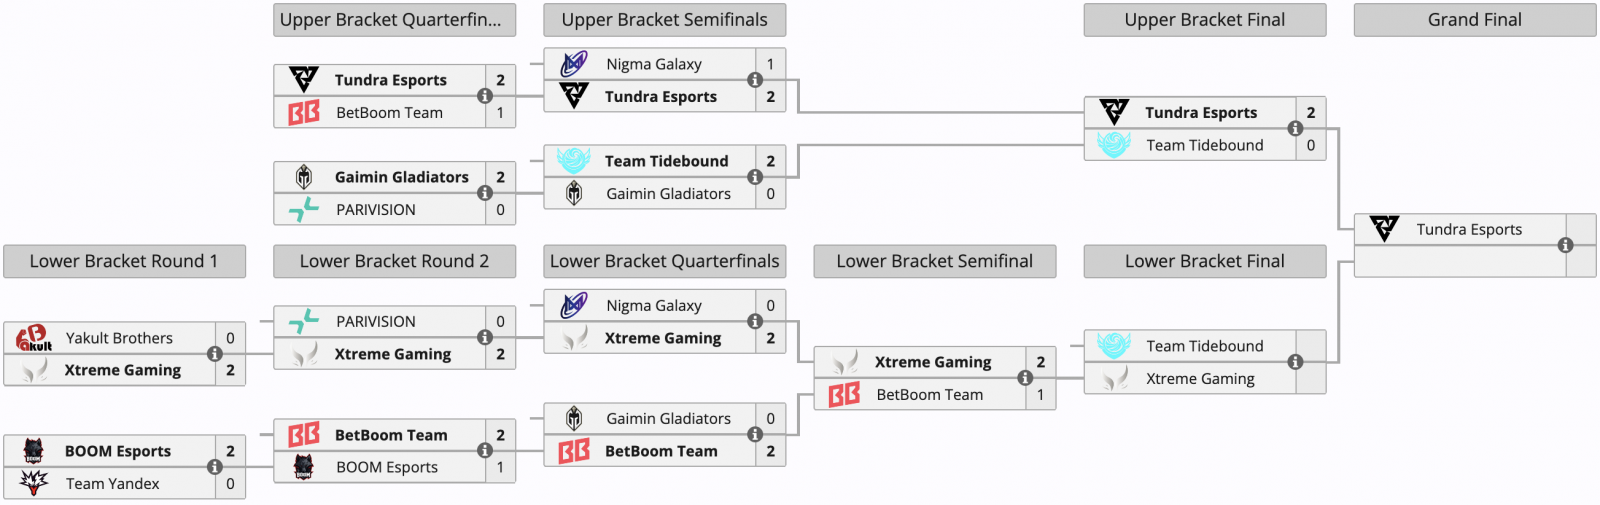Show Lower Bracket Final match info icon

click(1295, 362)
